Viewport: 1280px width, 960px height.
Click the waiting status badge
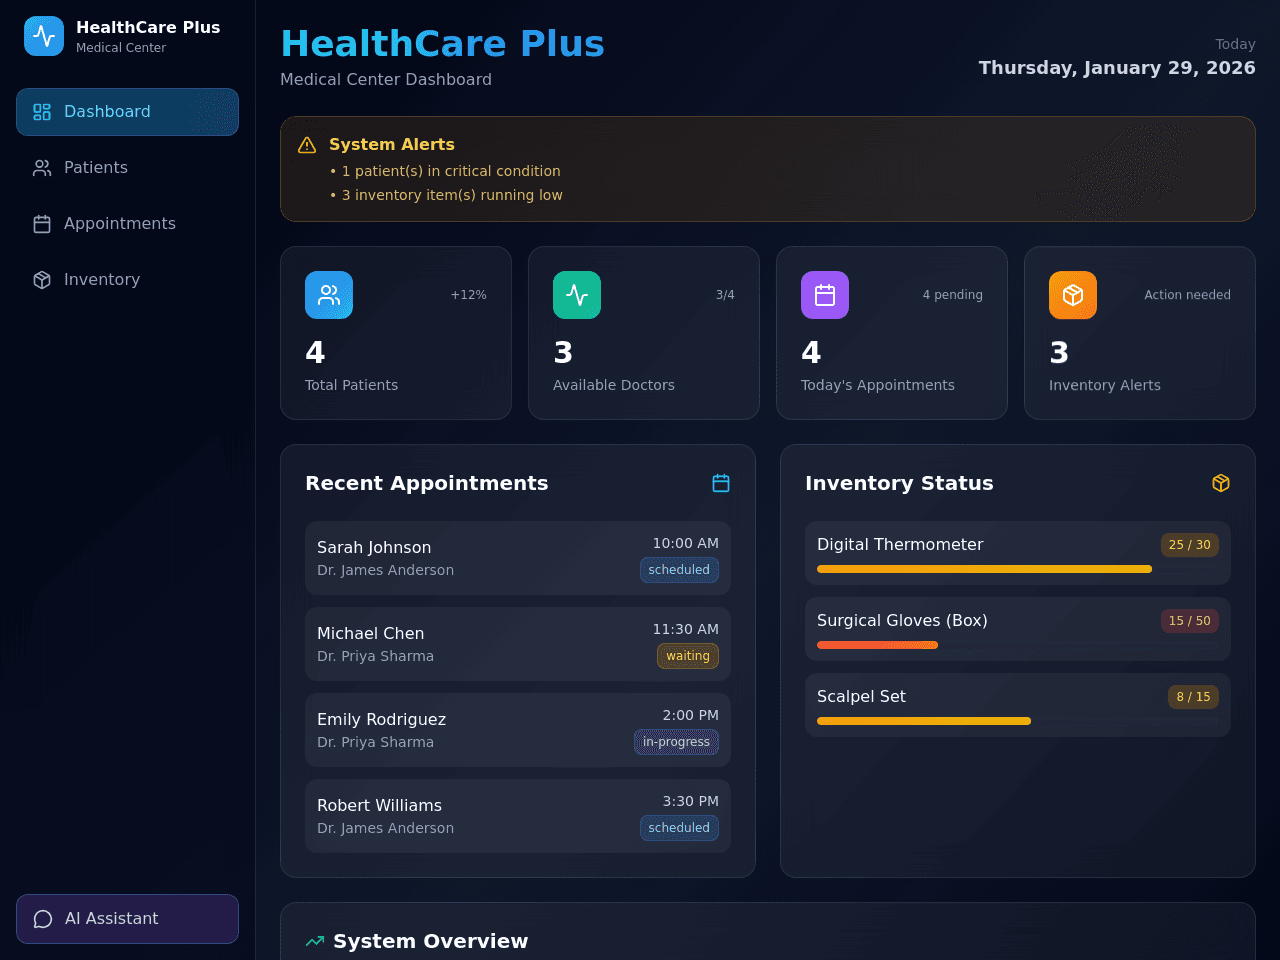pos(688,656)
